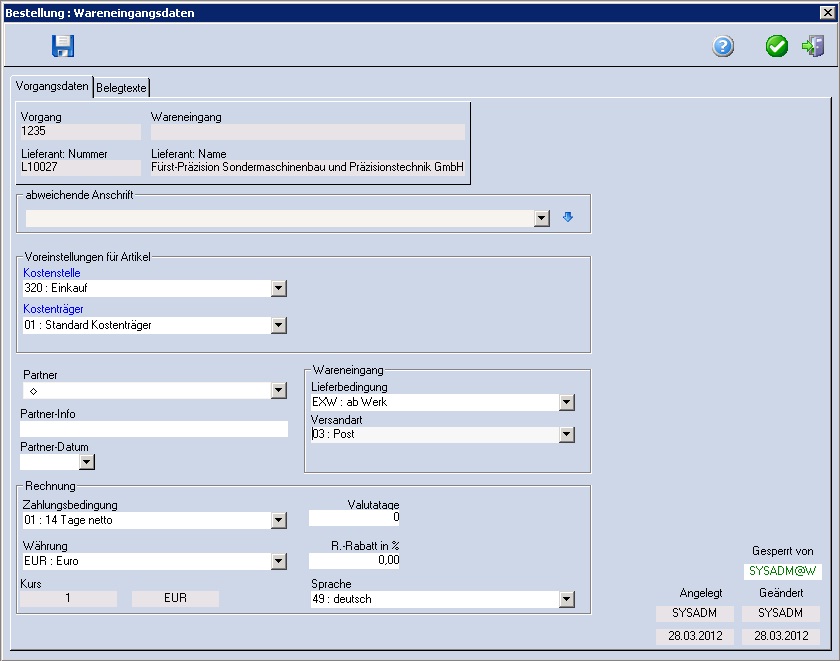840x661 pixels.
Task: Open the Kostenstelle dropdown list
Action: 279,289
